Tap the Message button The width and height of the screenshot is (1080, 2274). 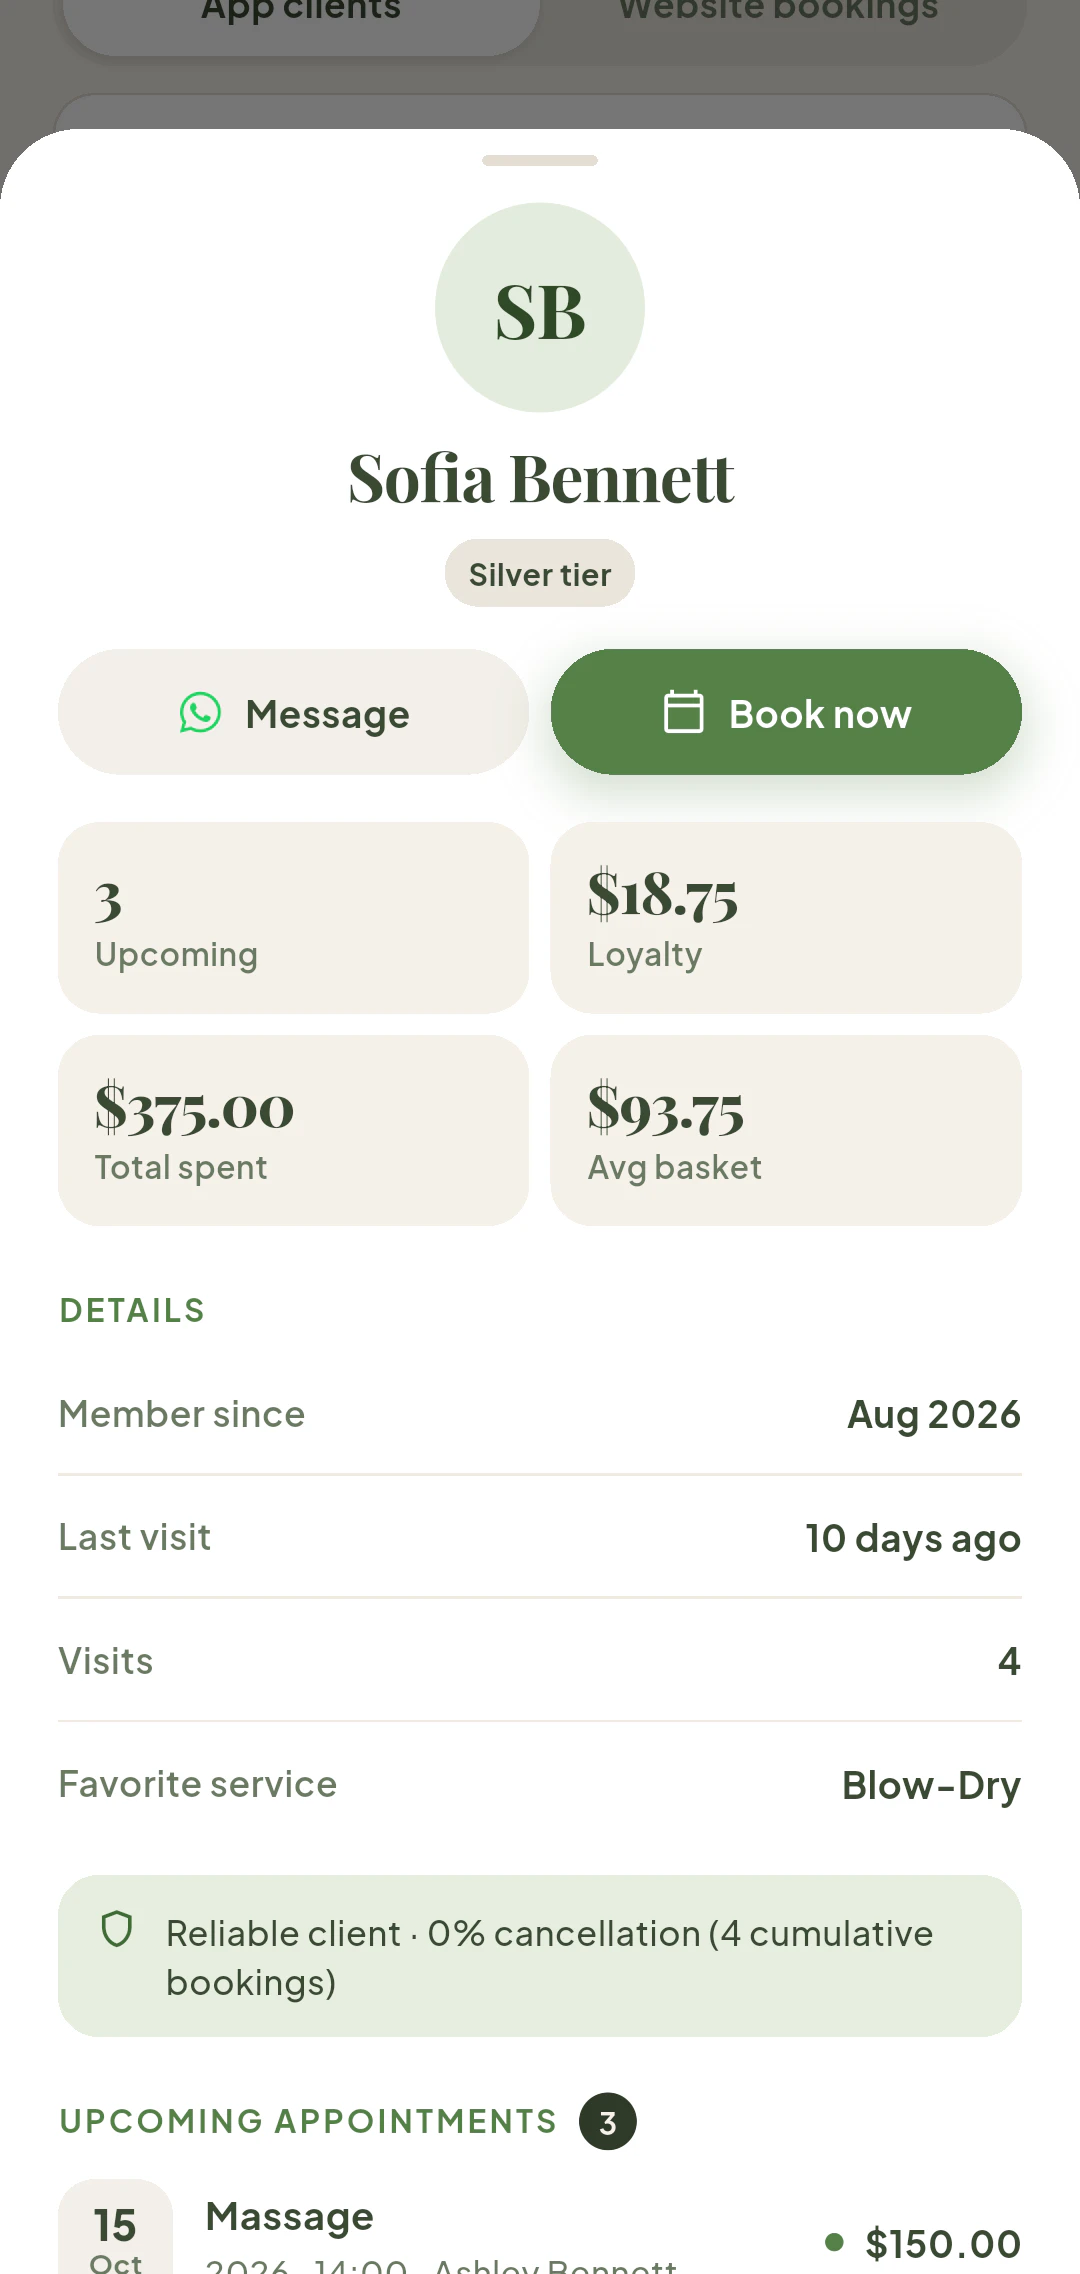pos(293,712)
